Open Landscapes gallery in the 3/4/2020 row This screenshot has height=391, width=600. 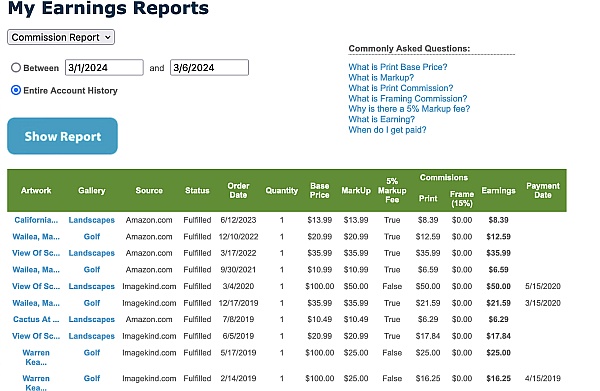pos(91,286)
